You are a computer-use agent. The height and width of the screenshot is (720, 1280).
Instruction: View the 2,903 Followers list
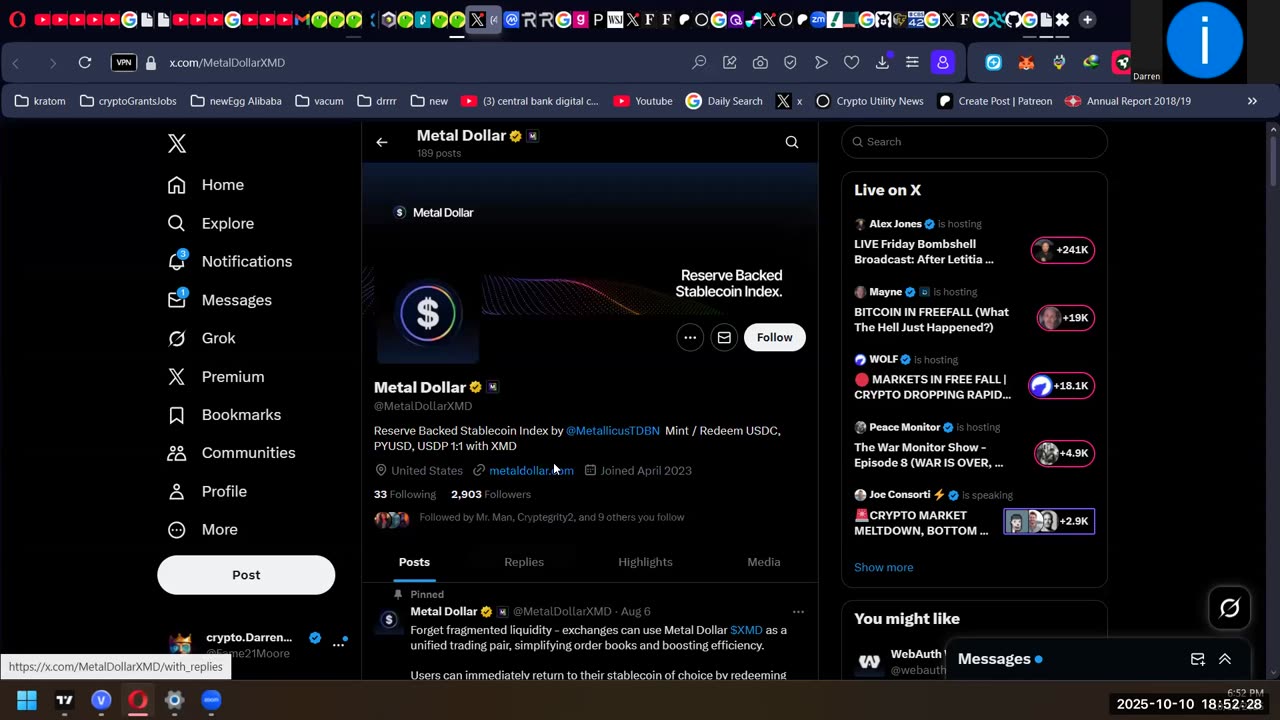tap(491, 494)
